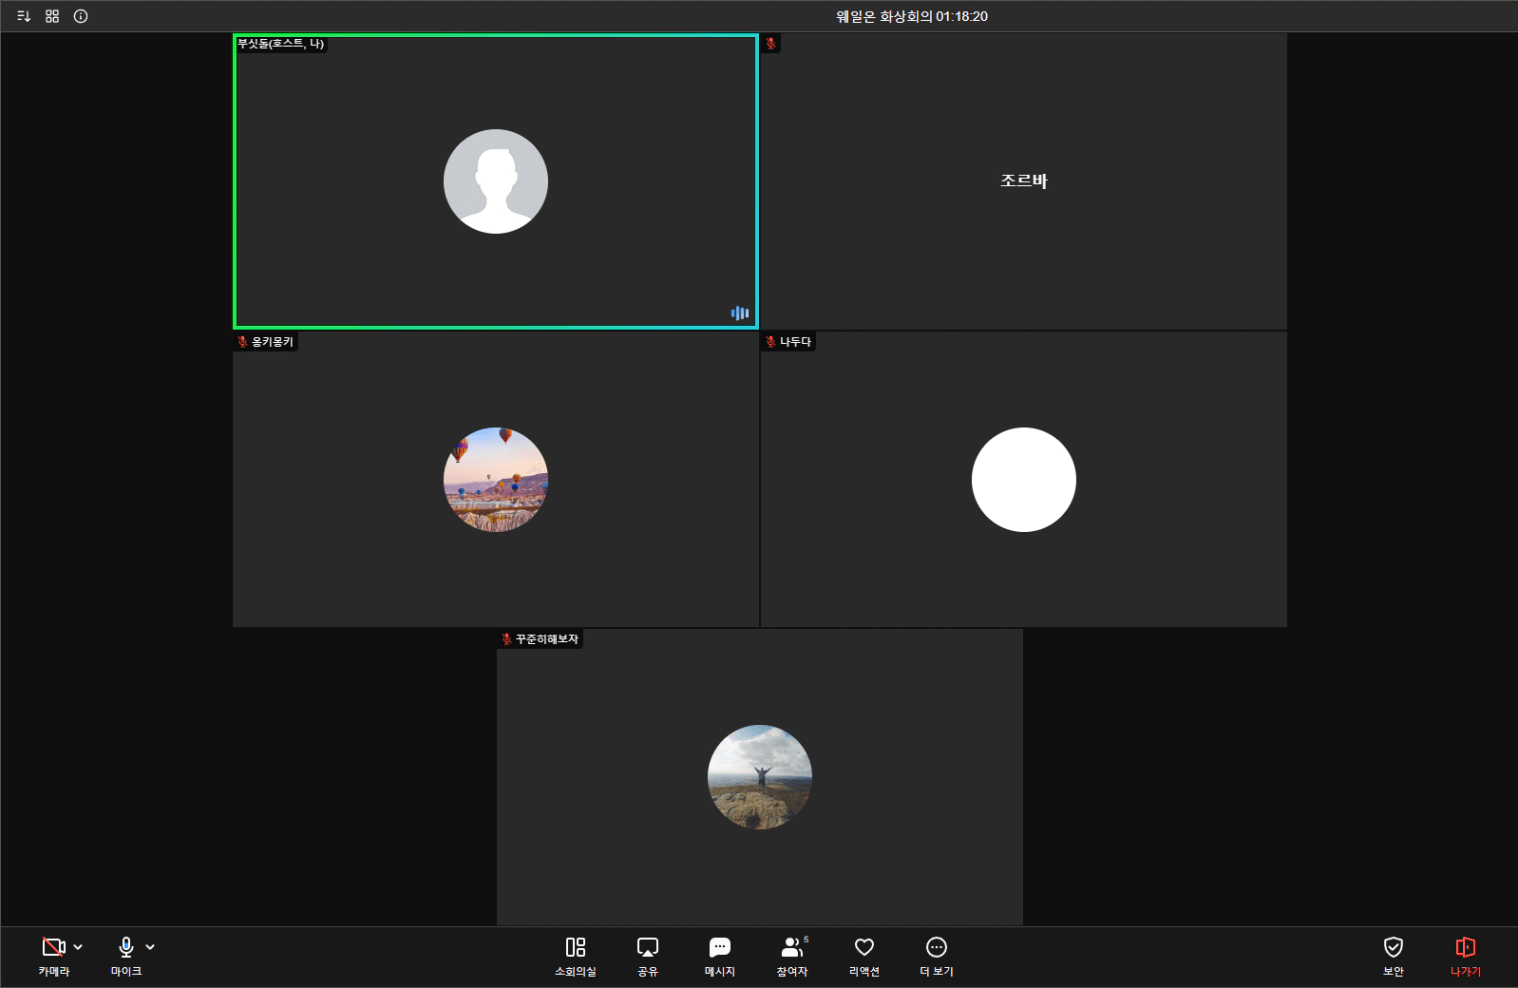Open the 보안 security shield icon

pyautogui.click(x=1393, y=947)
